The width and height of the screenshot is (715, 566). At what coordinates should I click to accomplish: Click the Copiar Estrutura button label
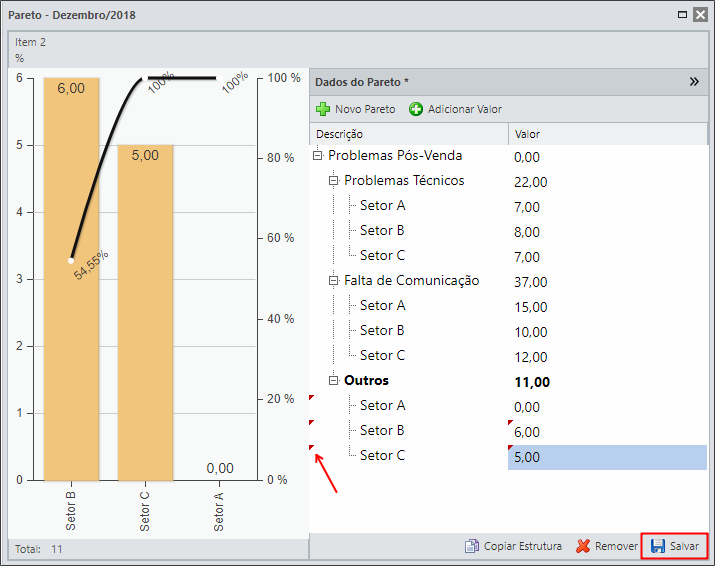click(x=523, y=546)
